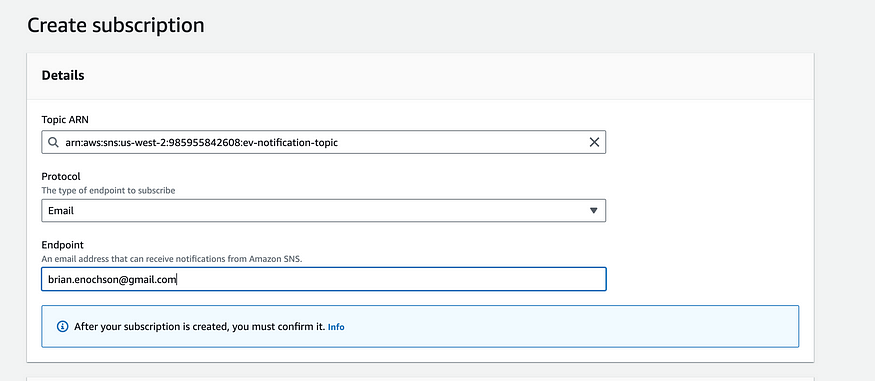The image size is (875, 381).
Task: Click the Endpoint field label
Action: [x=62, y=245]
